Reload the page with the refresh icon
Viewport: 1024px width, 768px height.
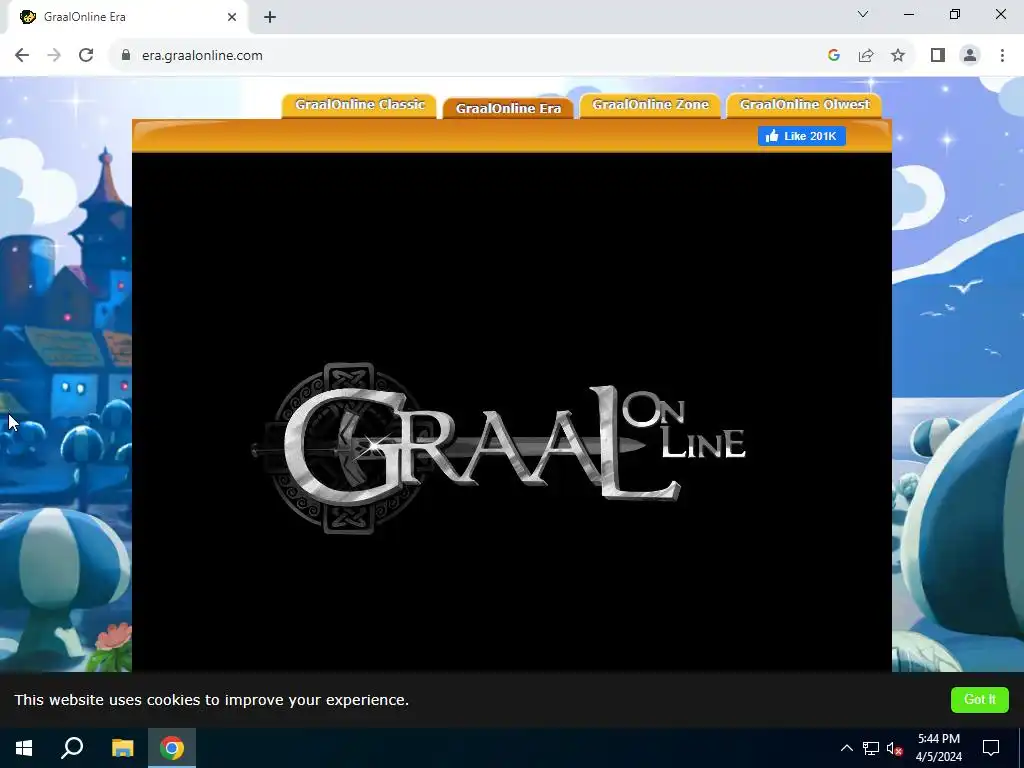pyautogui.click(x=86, y=56)
